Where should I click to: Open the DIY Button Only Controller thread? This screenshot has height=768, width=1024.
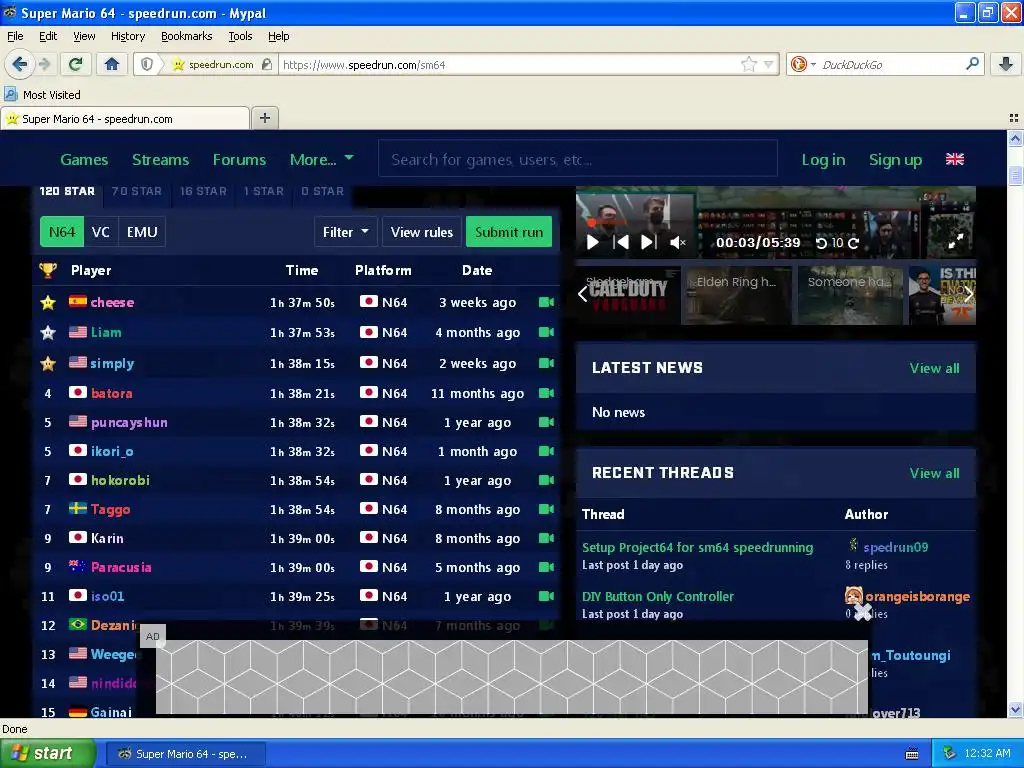(658, 596)
